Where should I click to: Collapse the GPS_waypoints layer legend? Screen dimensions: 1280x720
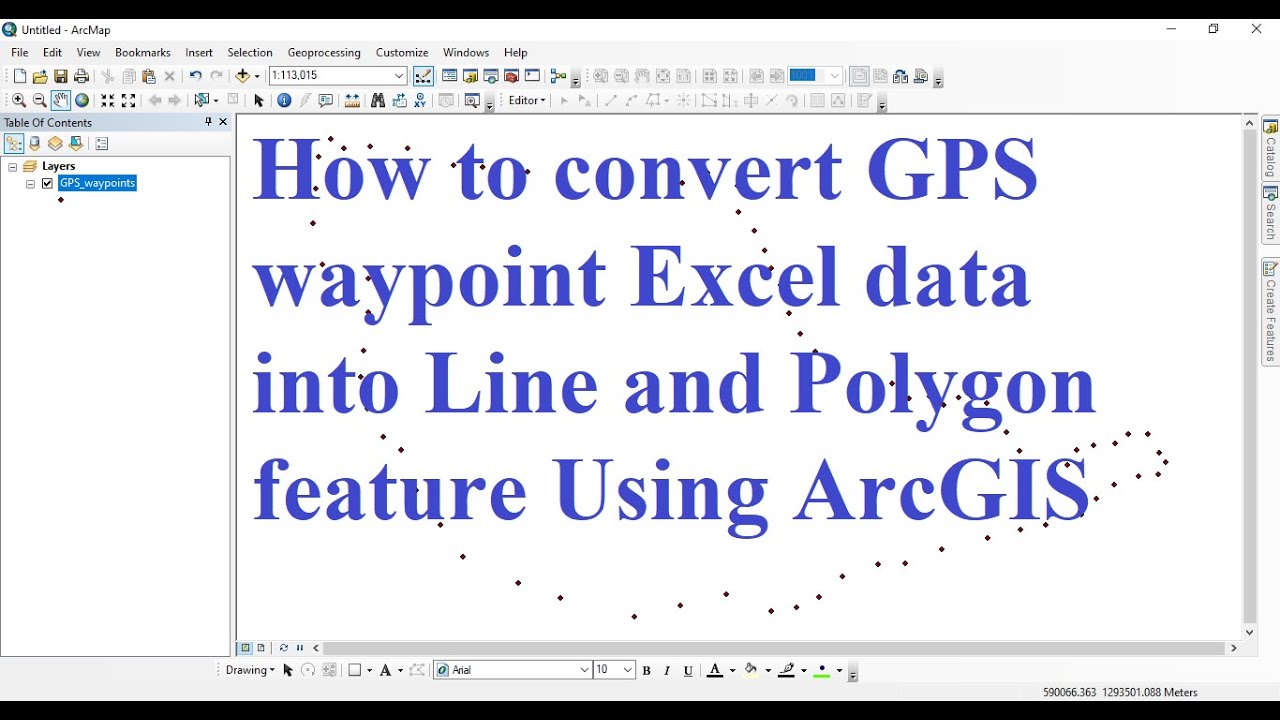pos(31,184)
